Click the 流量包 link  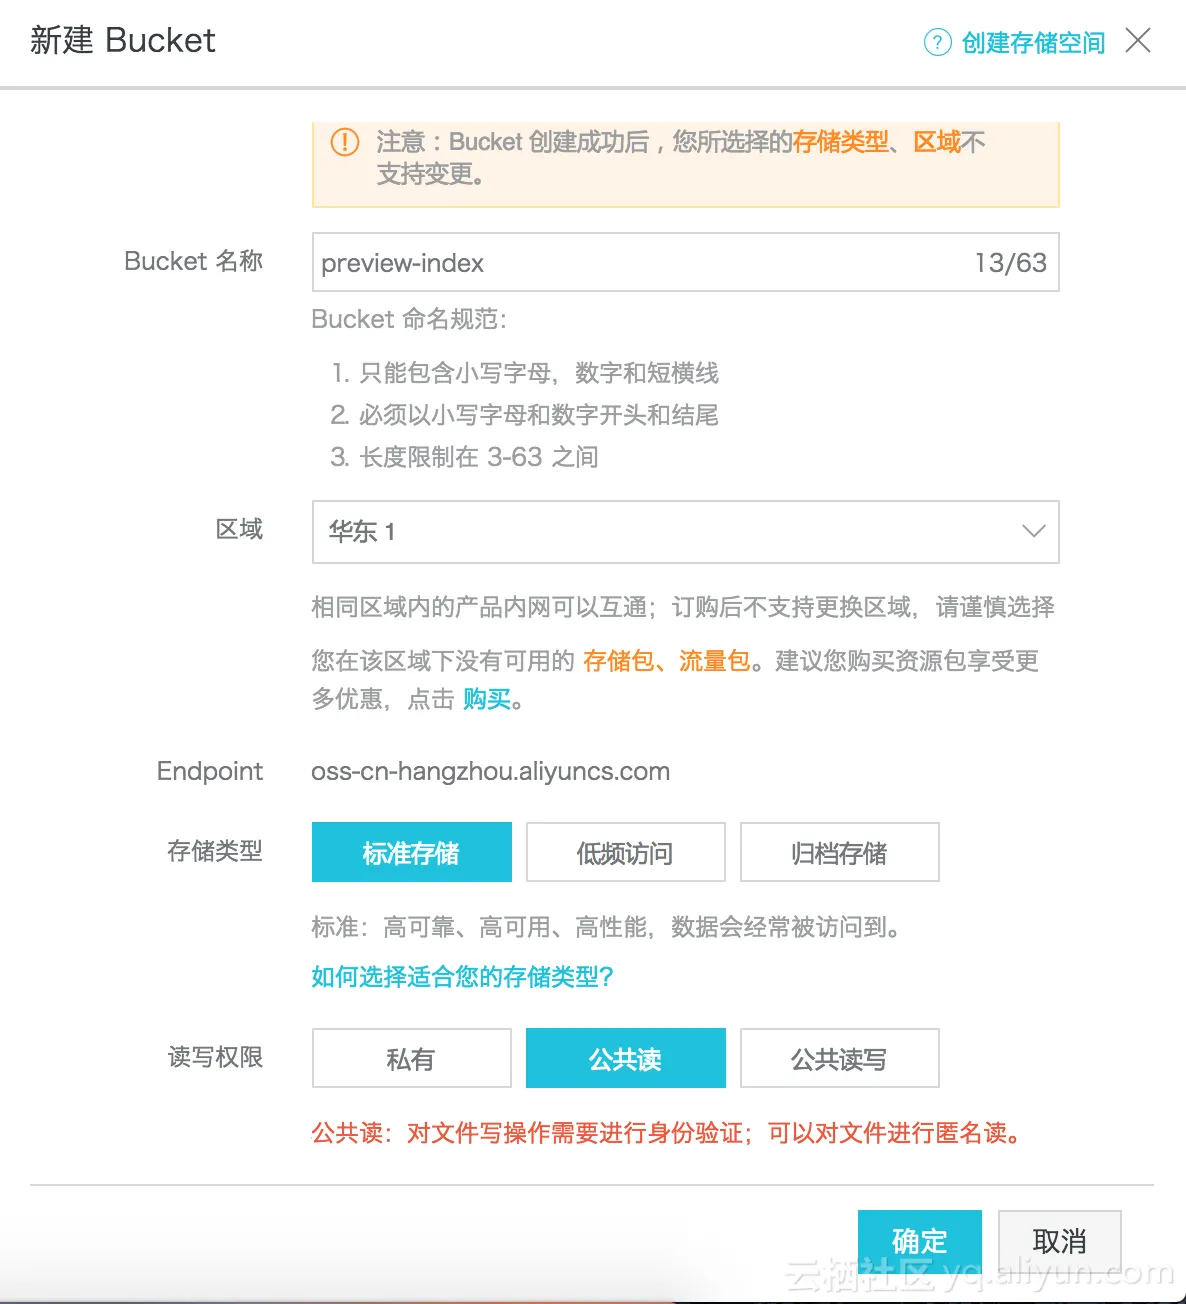714,661
